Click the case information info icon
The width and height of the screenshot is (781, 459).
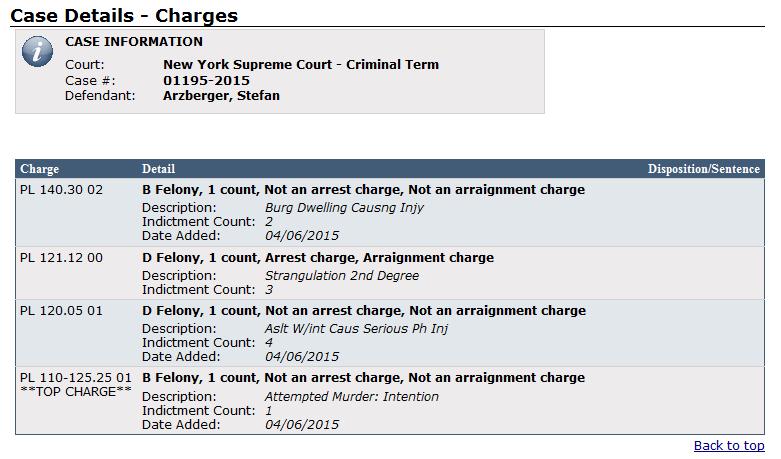pyautogui.click(x=38, y=52)
